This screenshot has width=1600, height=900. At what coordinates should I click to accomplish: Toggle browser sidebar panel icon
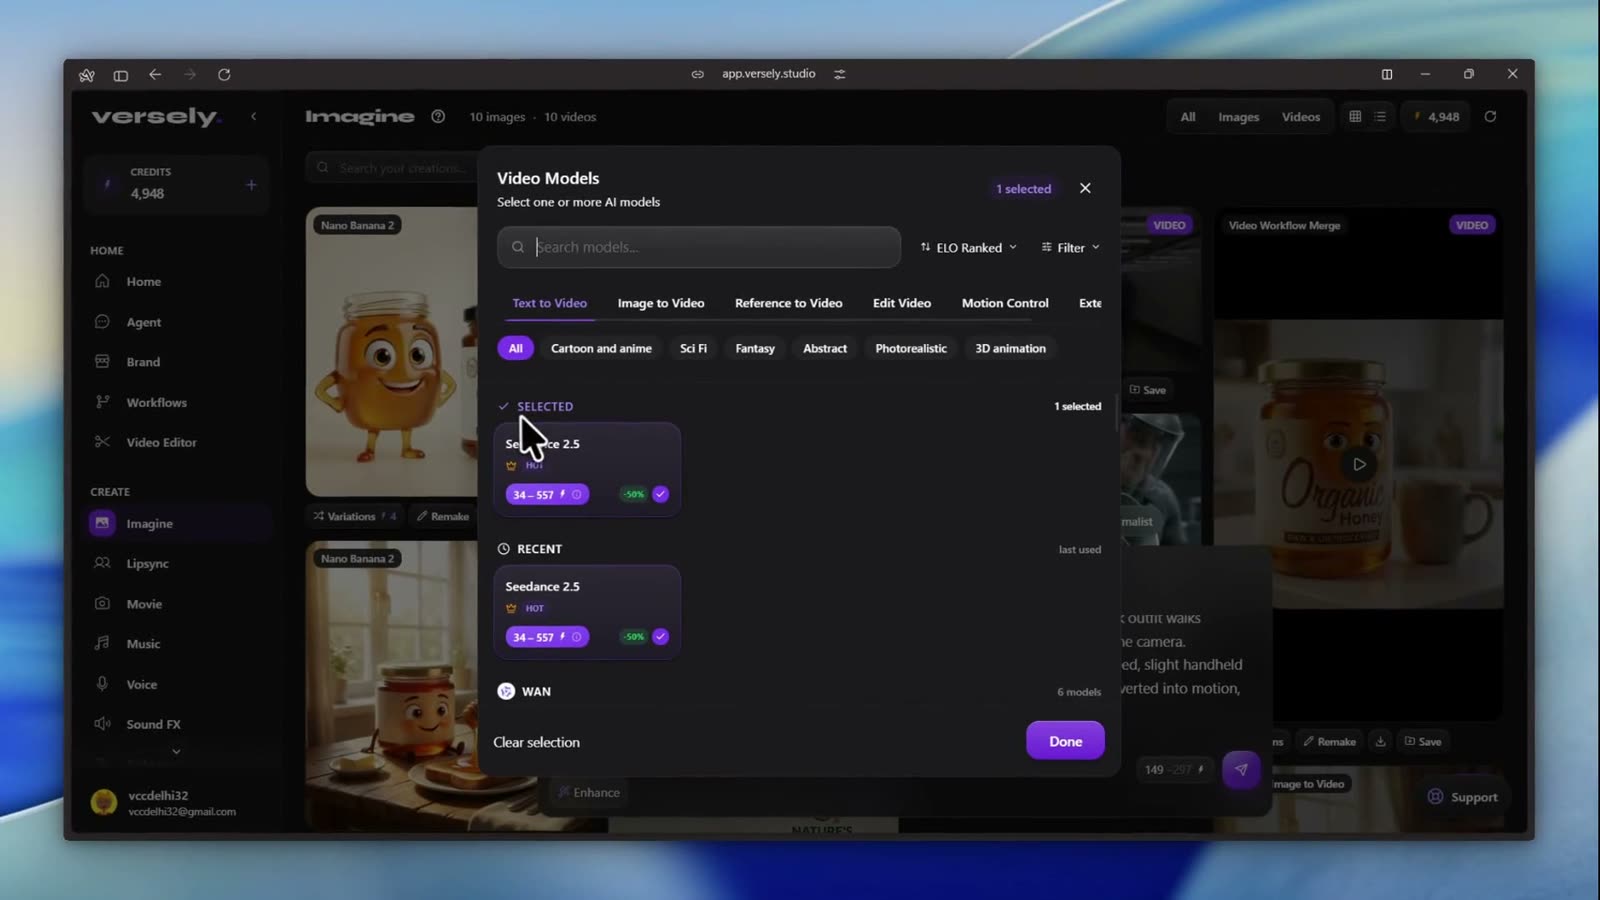click(121, 75)
